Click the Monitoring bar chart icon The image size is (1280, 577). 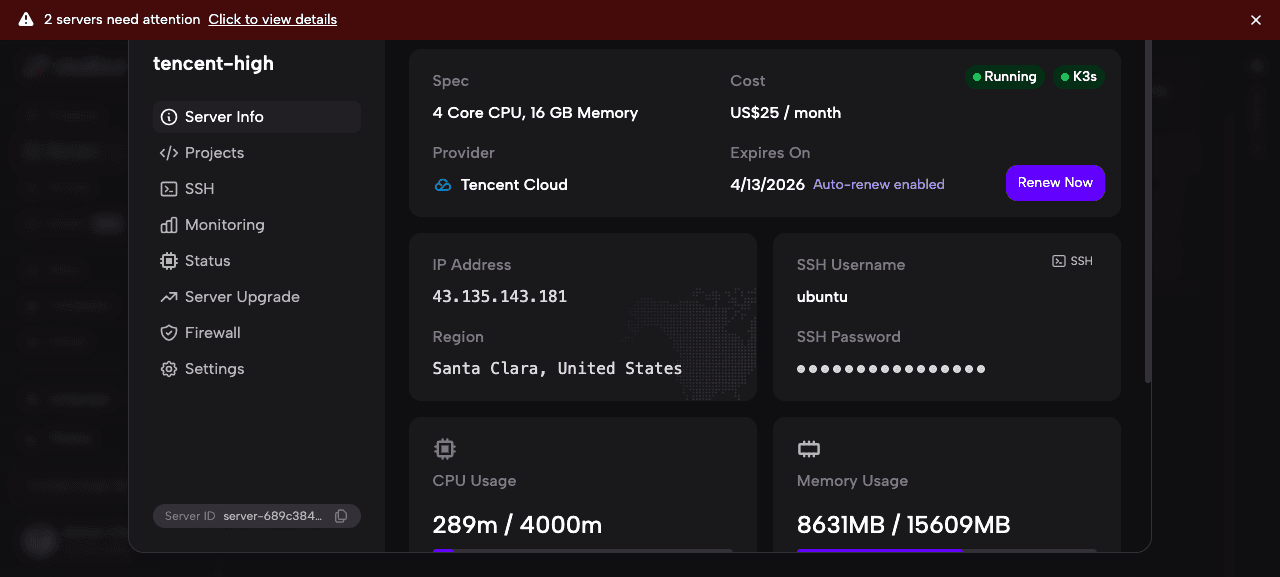tap(169, 225)
